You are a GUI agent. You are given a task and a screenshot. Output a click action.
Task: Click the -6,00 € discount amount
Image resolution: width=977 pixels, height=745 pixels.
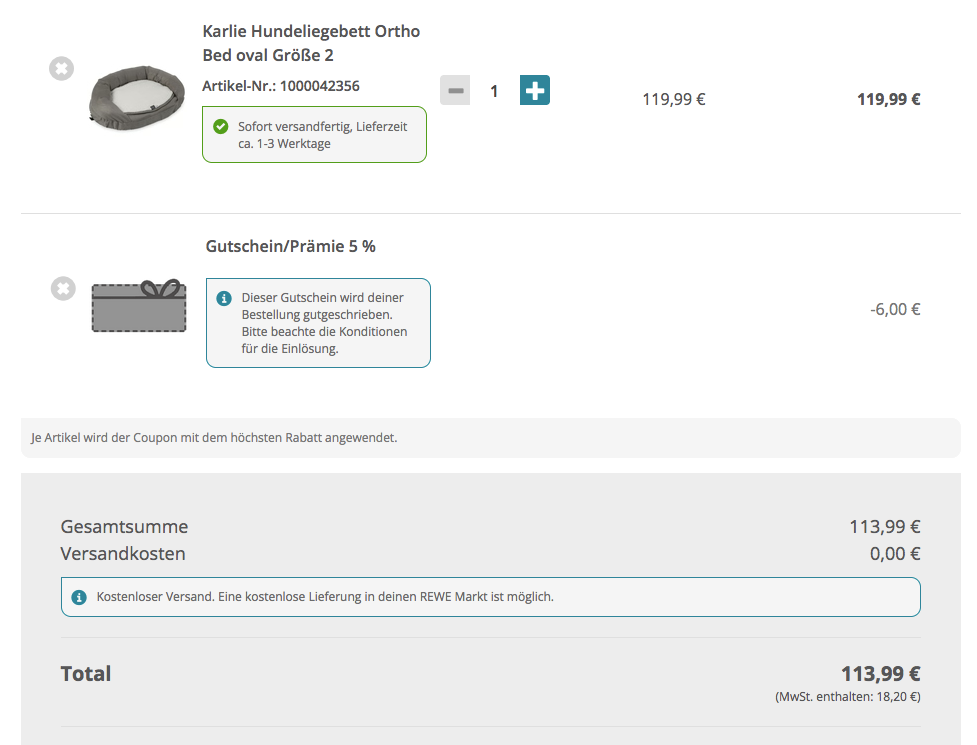(x=894, y=309)
